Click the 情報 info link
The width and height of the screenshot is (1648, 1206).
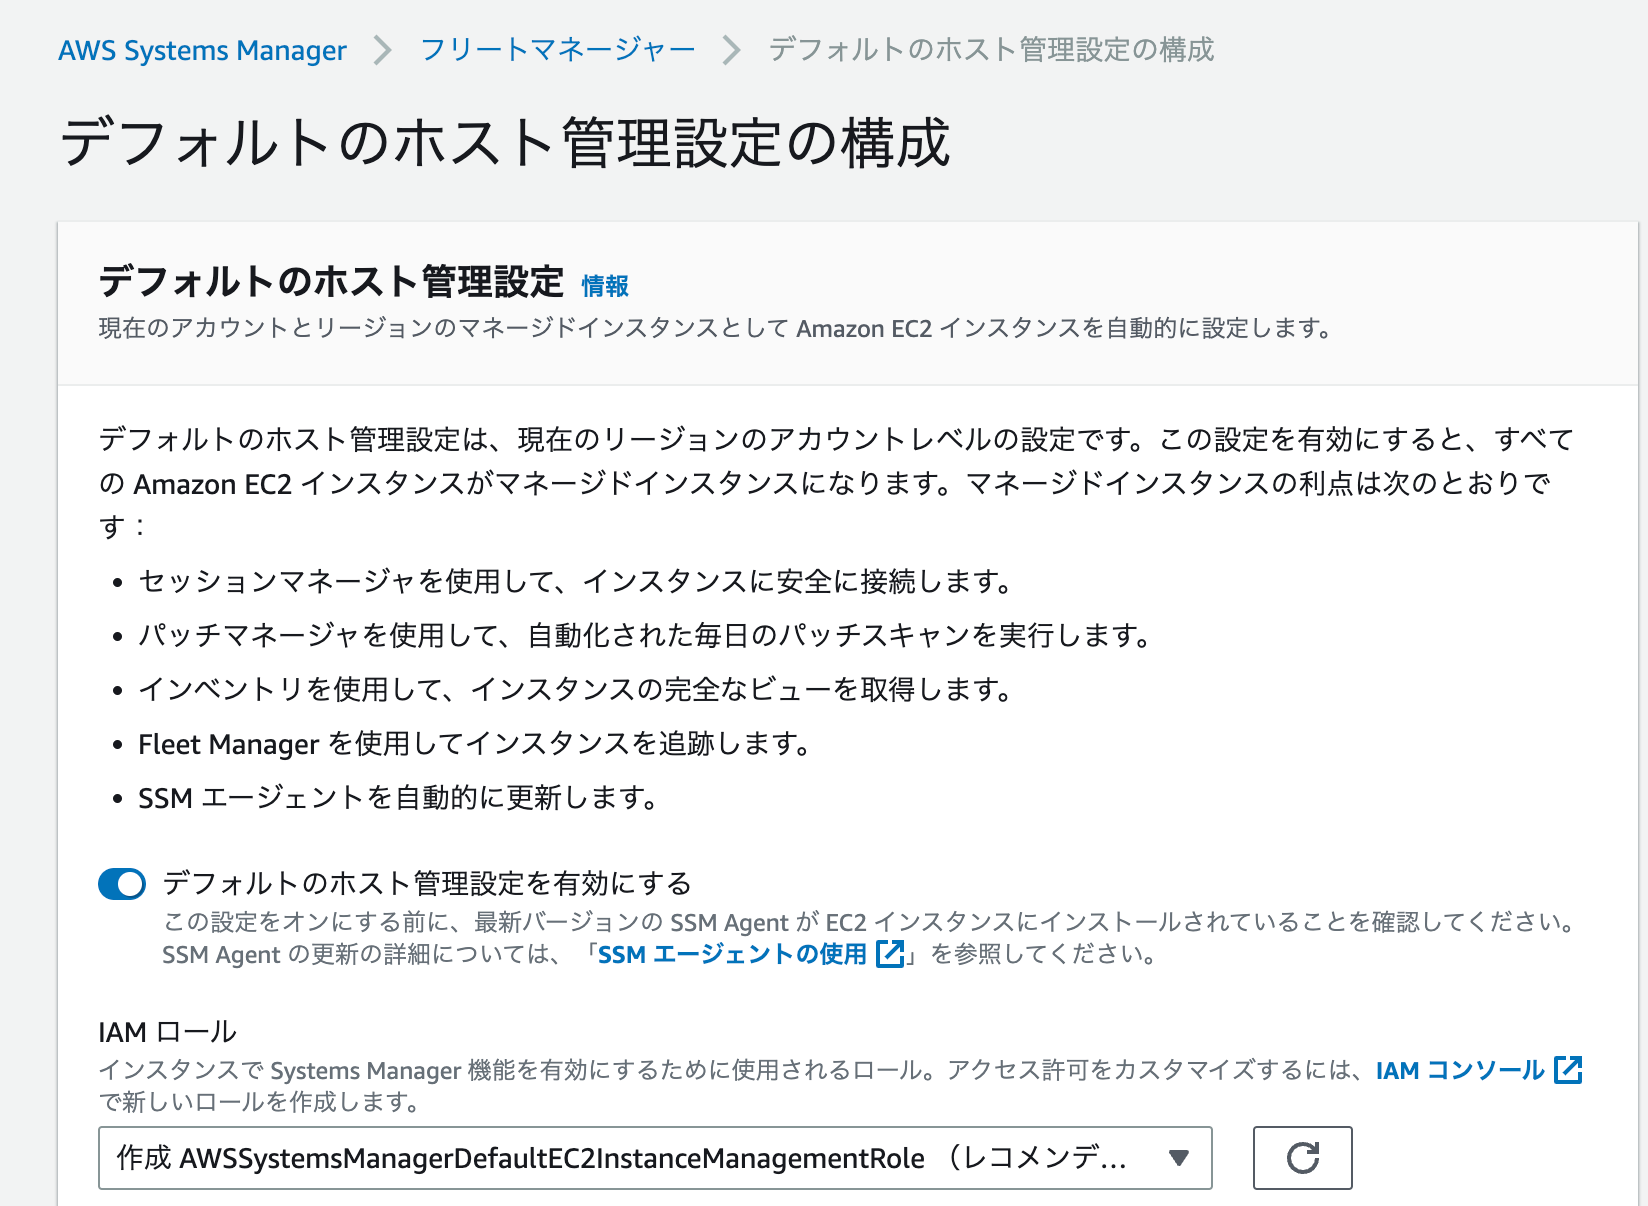(x=605, y=286)
